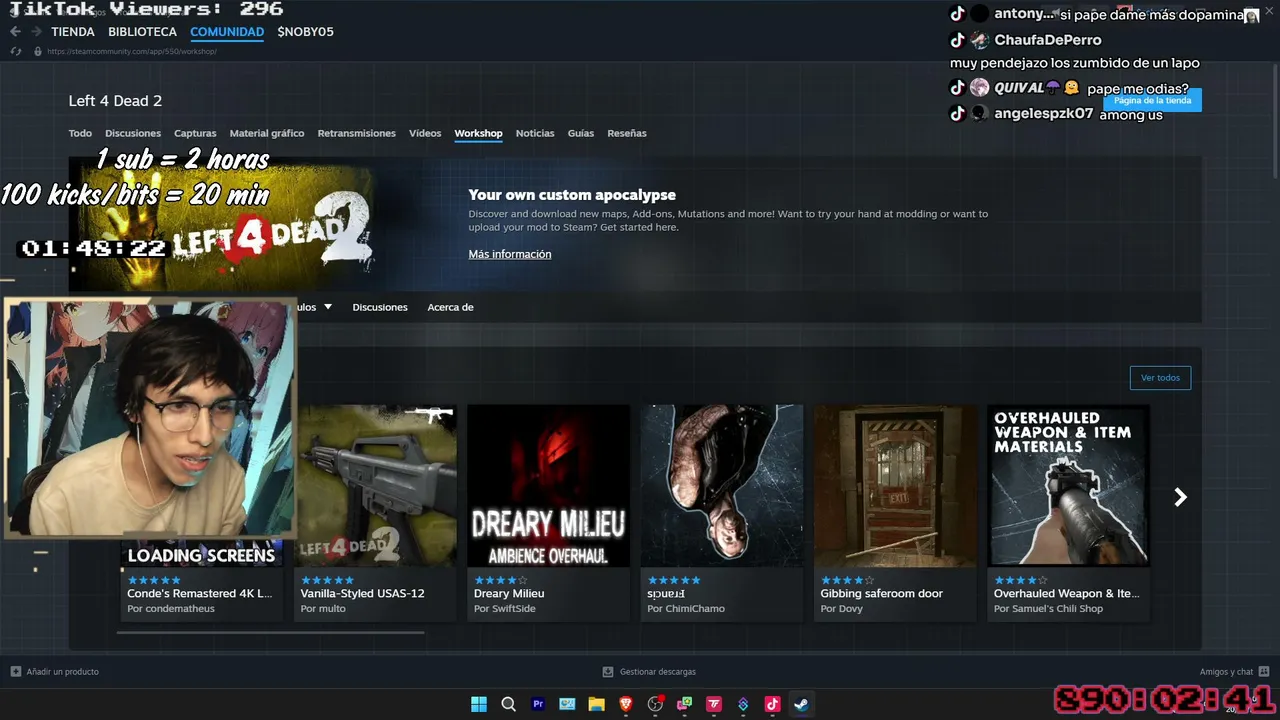Open the friends and chat icon
This screenshot has width=1280, height=720.
point(1264,672)
